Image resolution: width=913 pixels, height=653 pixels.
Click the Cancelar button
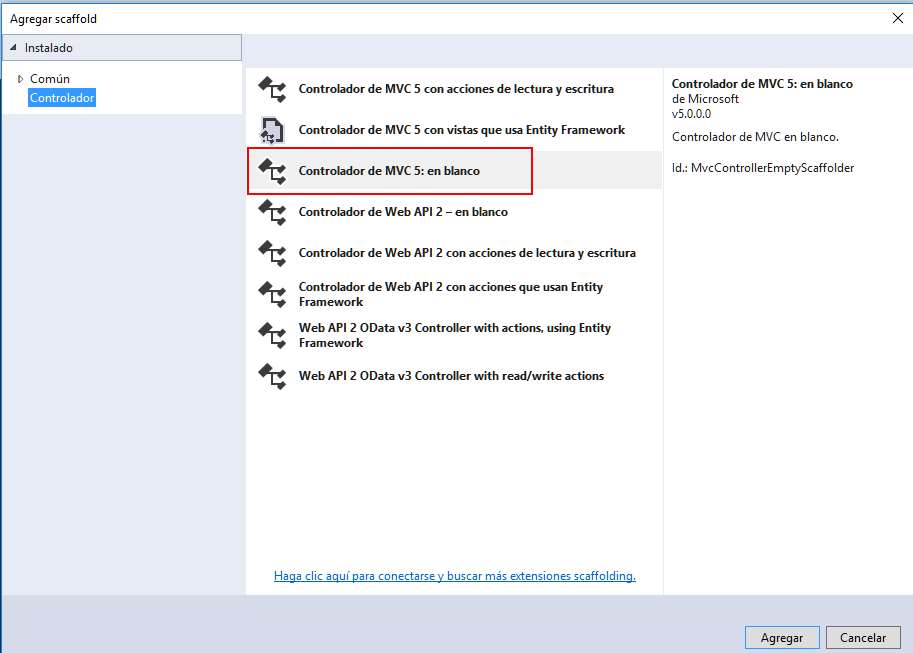coord(863,638)
